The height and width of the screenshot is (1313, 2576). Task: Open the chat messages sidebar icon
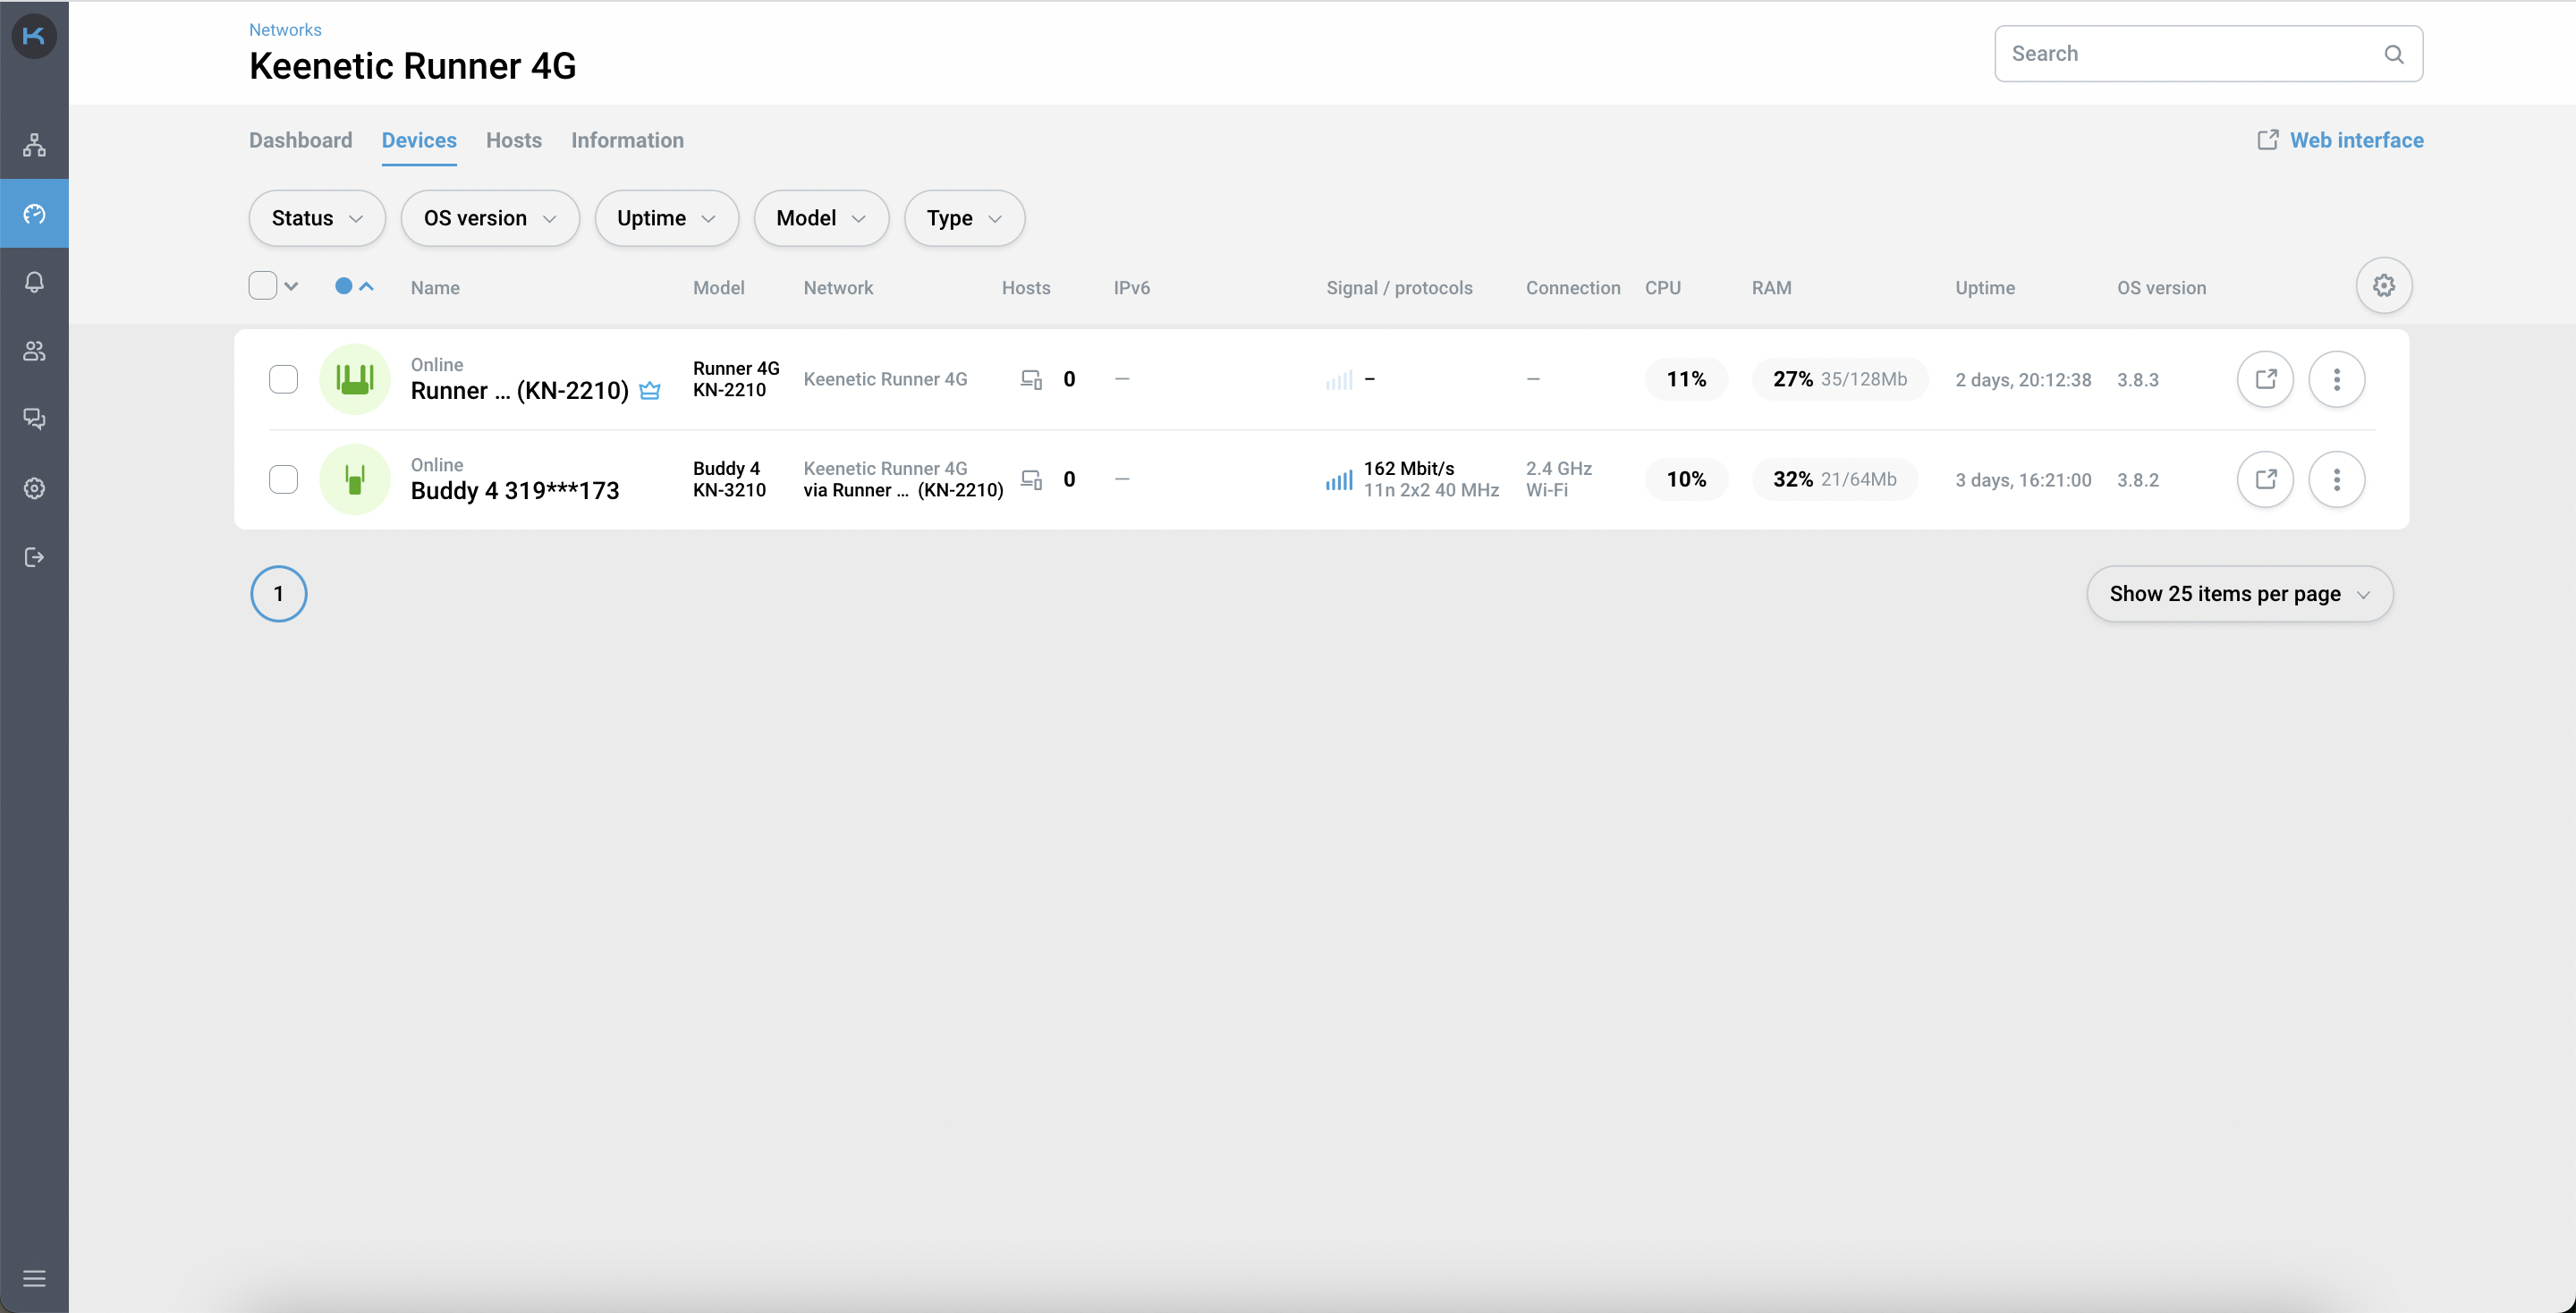[x=34, y=419]
